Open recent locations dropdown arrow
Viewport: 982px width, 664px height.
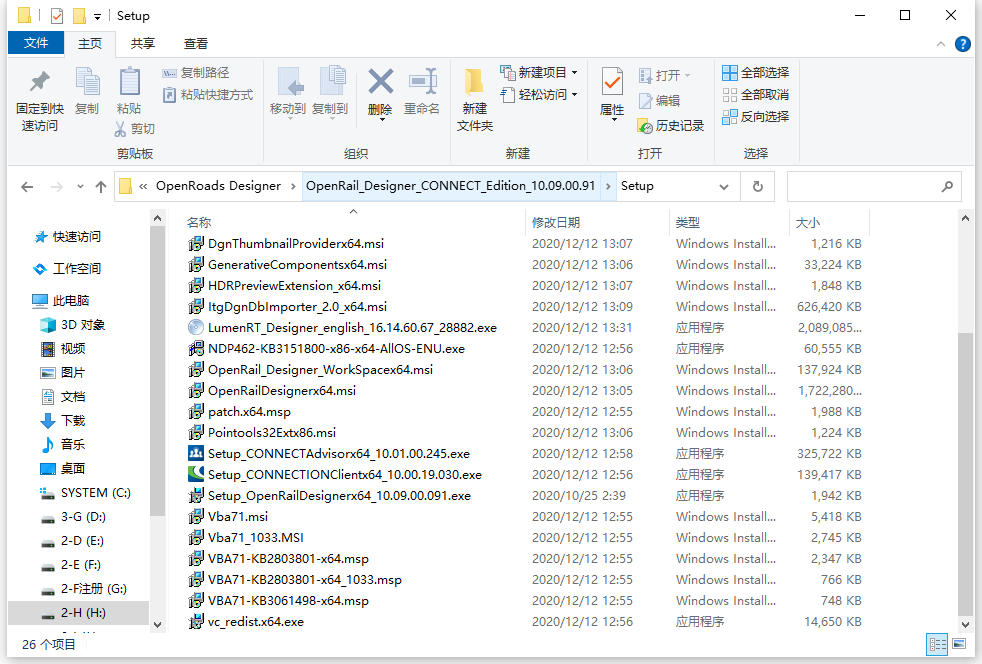click(x=80, y=187)
